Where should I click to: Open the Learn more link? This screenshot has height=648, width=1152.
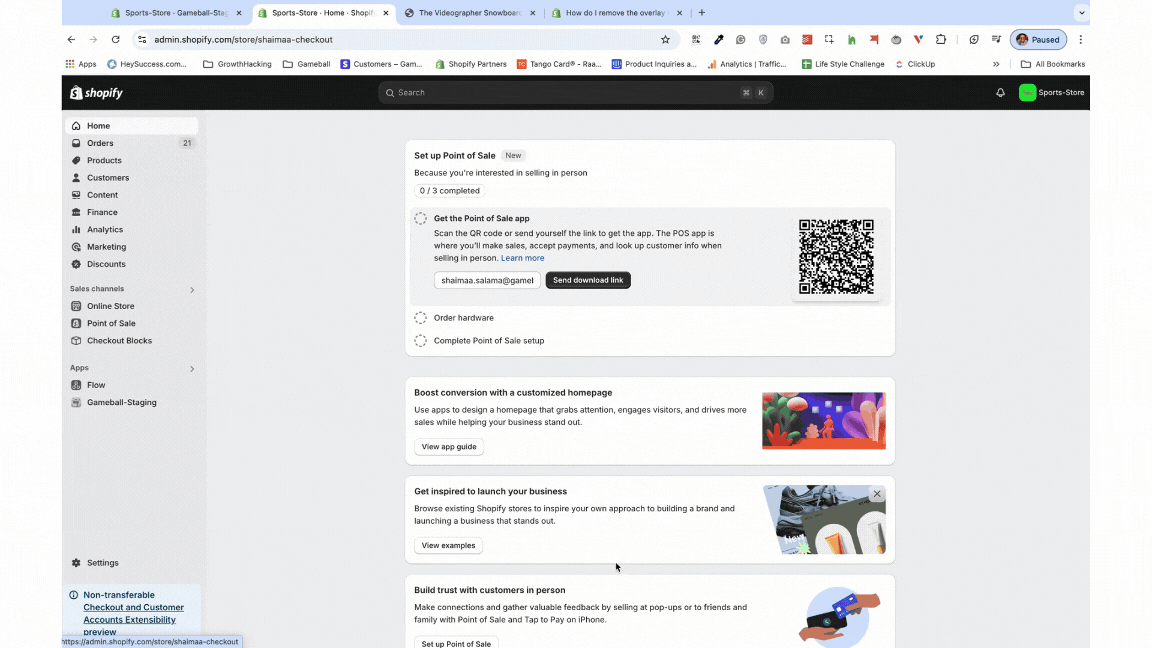522,257
